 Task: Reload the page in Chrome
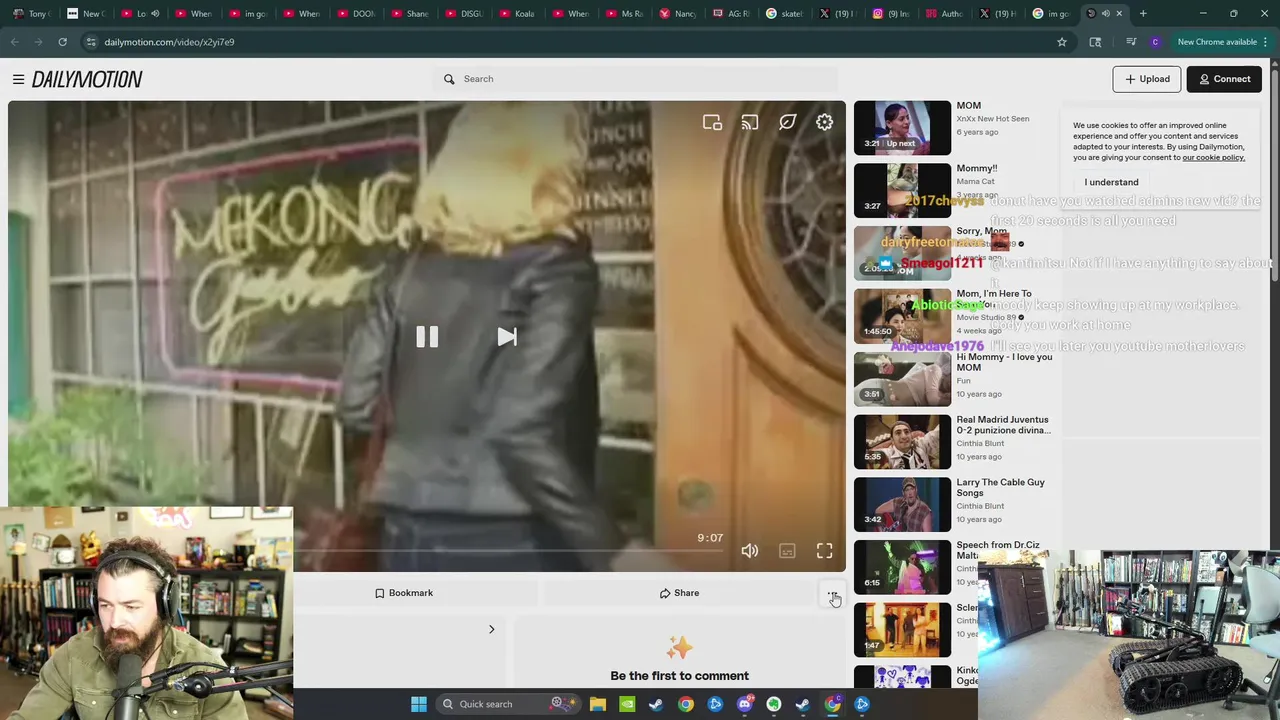point(62,42)
